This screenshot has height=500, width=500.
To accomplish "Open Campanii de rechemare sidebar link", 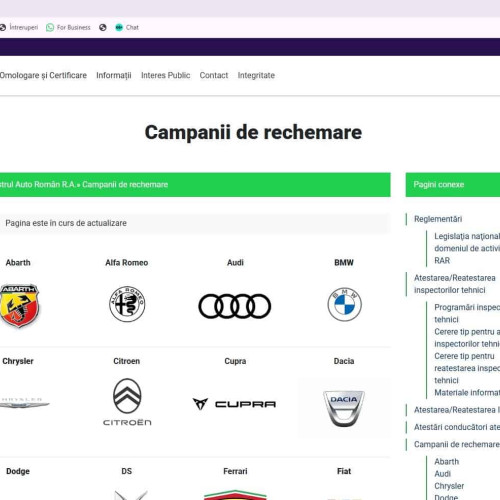I will tap(457, 444).
